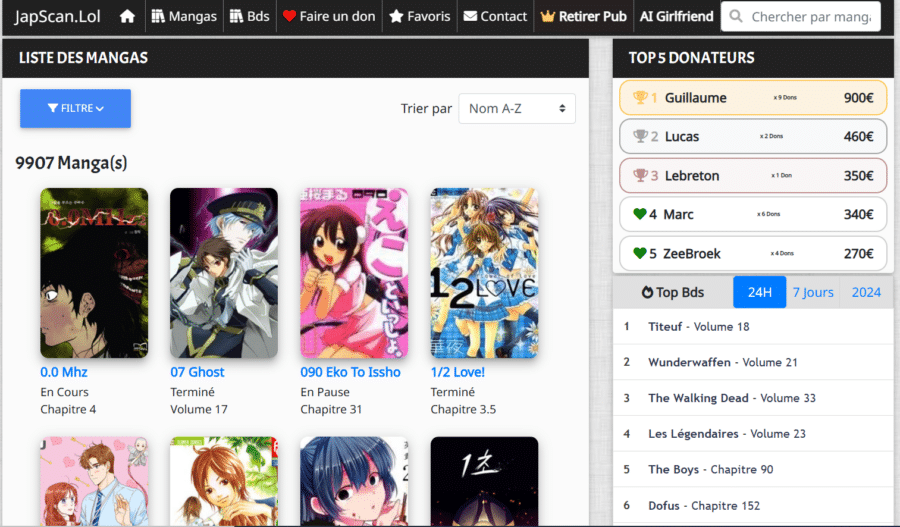Click the books icon beside Bds
Image resolution: width=900 pixels, height=527 pixels.
(x=236, y=17)
